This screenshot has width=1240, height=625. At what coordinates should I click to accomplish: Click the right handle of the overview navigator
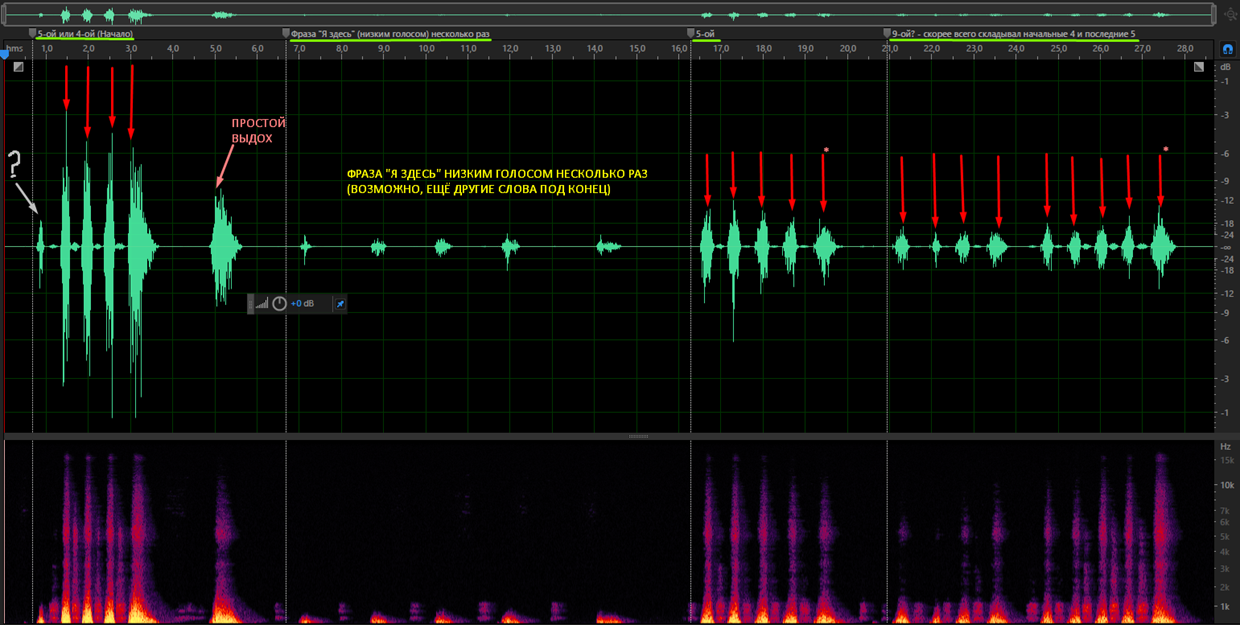pos(1214,15)
